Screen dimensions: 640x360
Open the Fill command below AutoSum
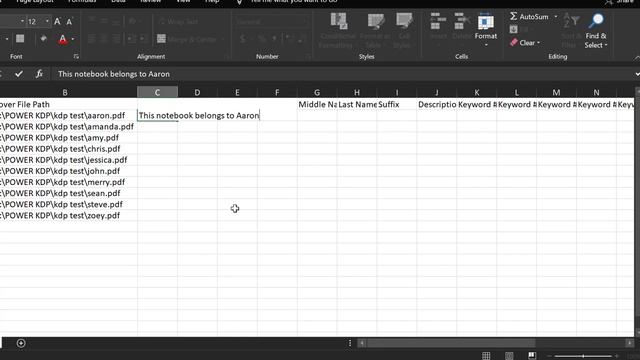point(519,29)
